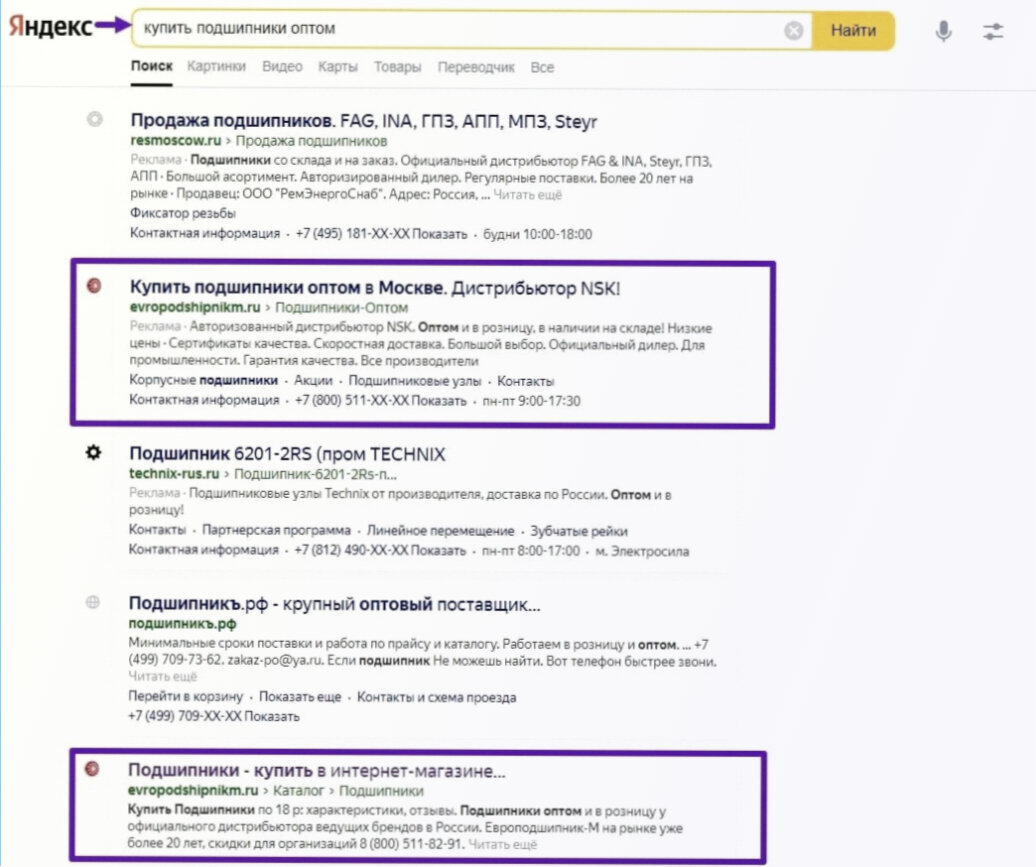Open the Зубчатые рейки sitelink

point(579,531)
